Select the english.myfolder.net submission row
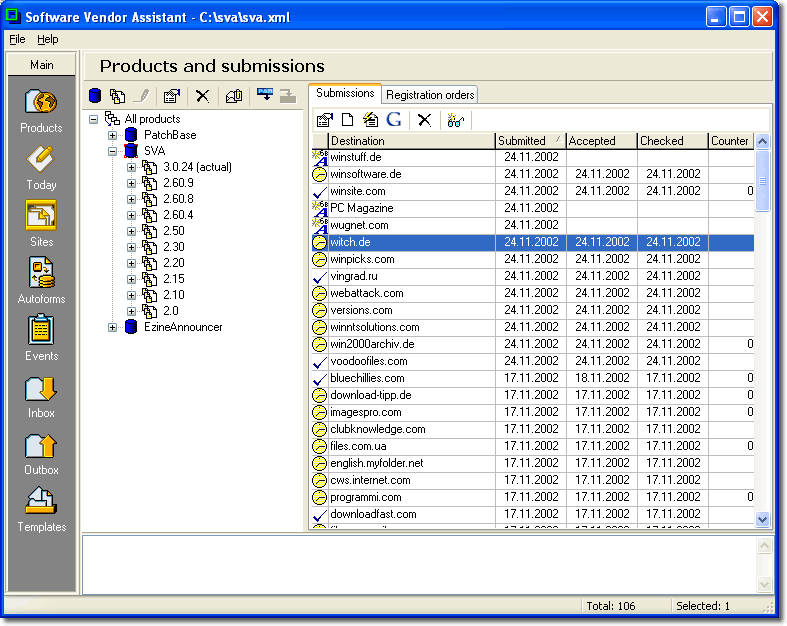Screen dimensions: 787x626 click(x=533, y=463)
